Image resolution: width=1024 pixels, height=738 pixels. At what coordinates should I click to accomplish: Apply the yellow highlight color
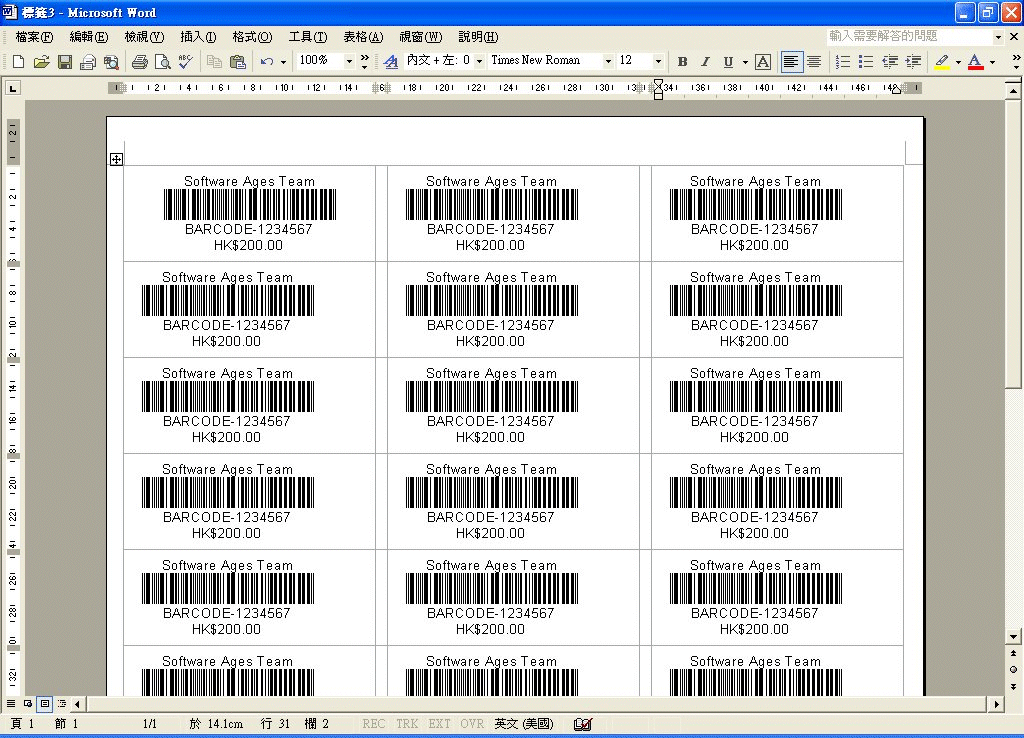point(941,62)
